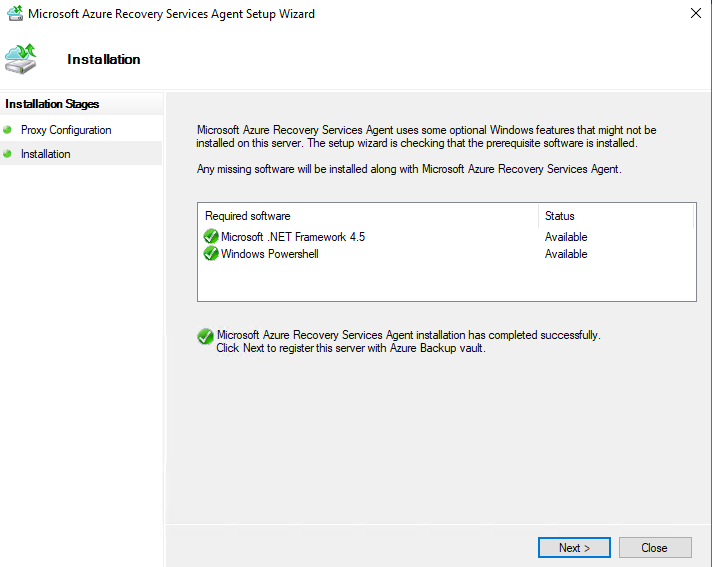Viewport: 712px width, 567px height.
Task: Click the installation completed success checkmark icon
Action: (x=205, y=336)
